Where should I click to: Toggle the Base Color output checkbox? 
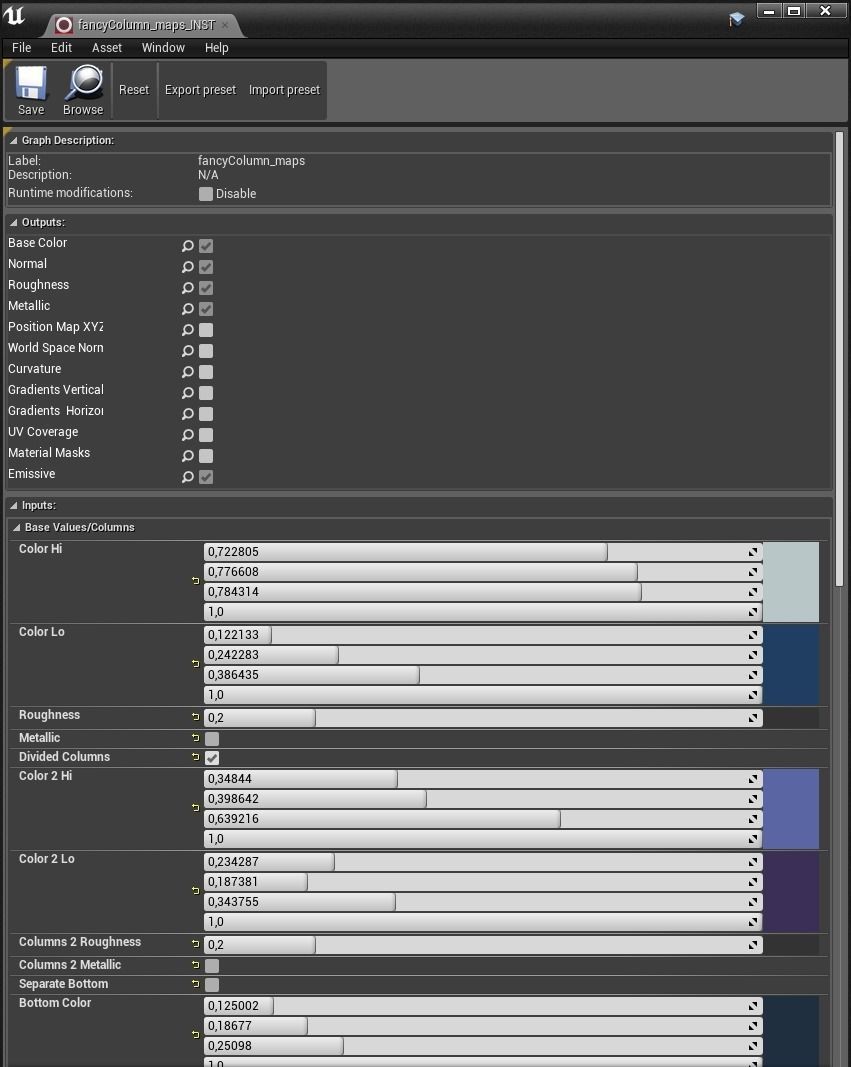click(206, 246)
